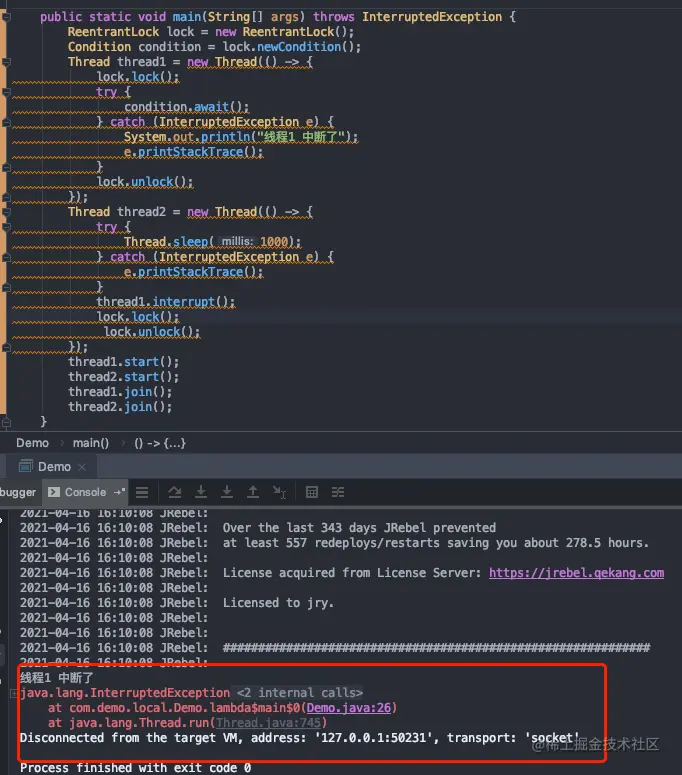The image size is (682, 775).
Task: Expand the InterruptedException stack trace gutter icon
Action: [13, 693]
